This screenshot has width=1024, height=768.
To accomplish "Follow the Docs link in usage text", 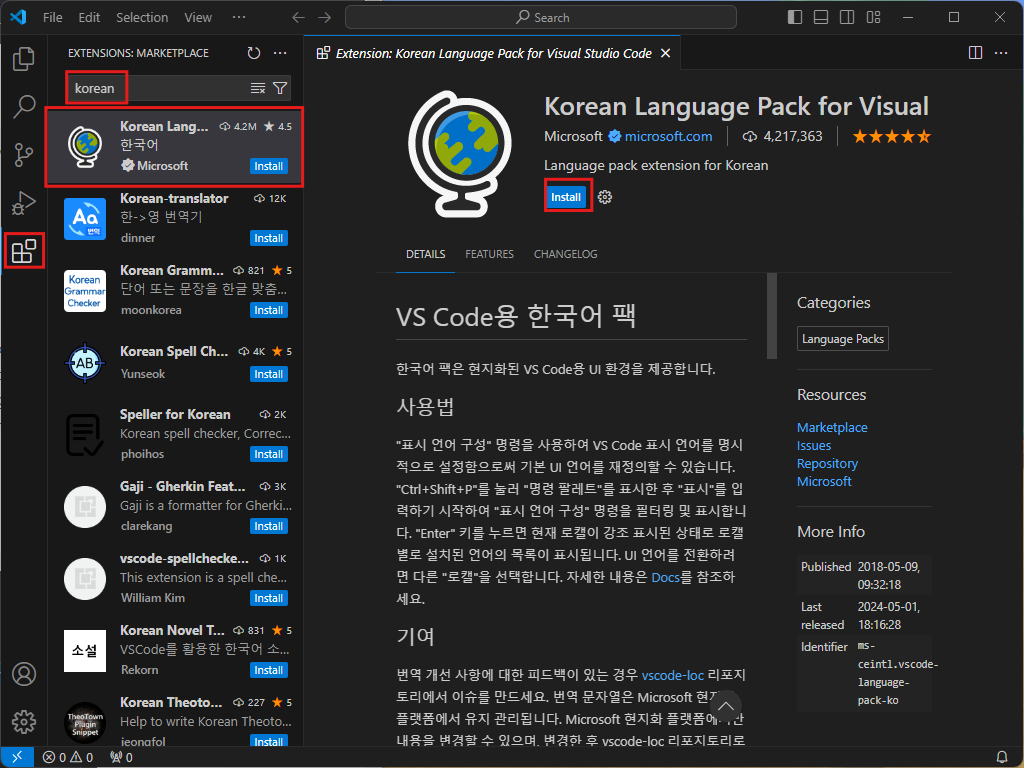I will [x=665, y=577].
